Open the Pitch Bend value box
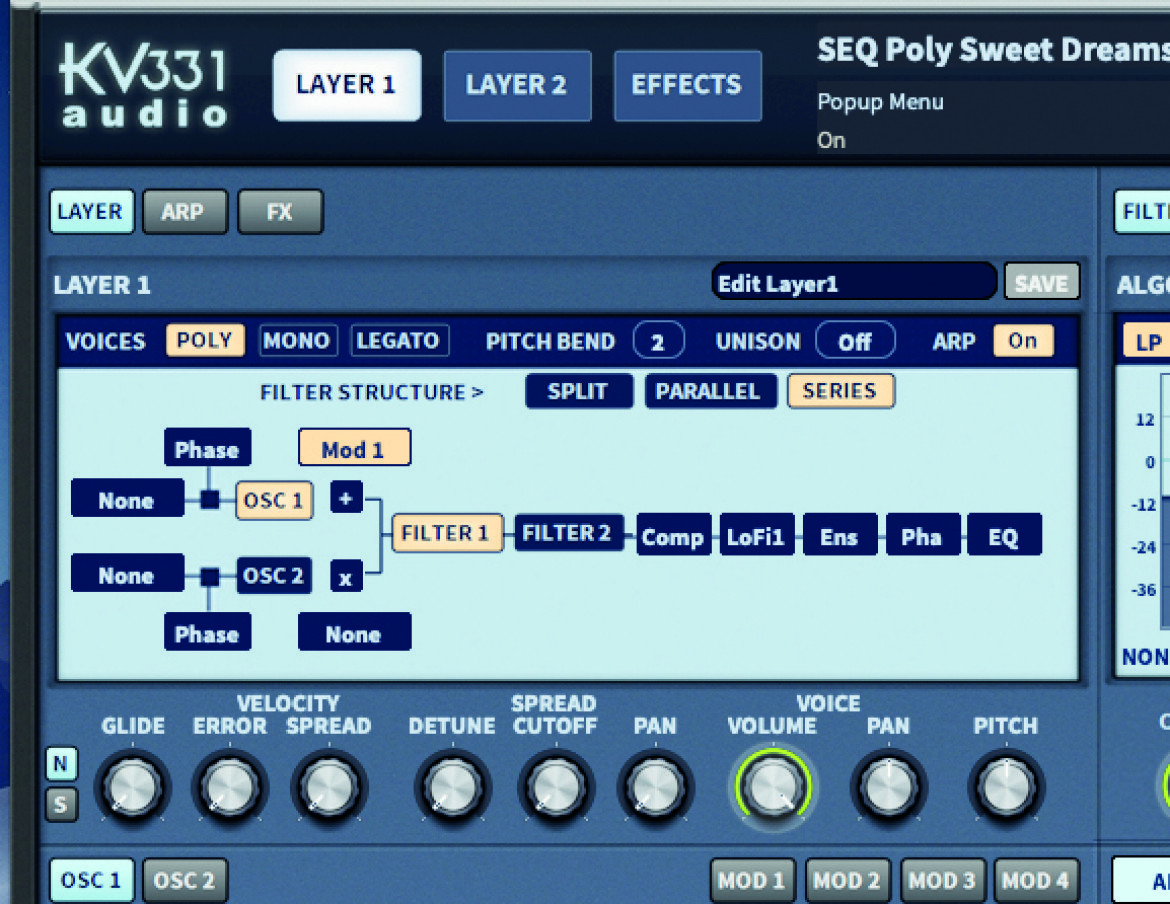 658,342
